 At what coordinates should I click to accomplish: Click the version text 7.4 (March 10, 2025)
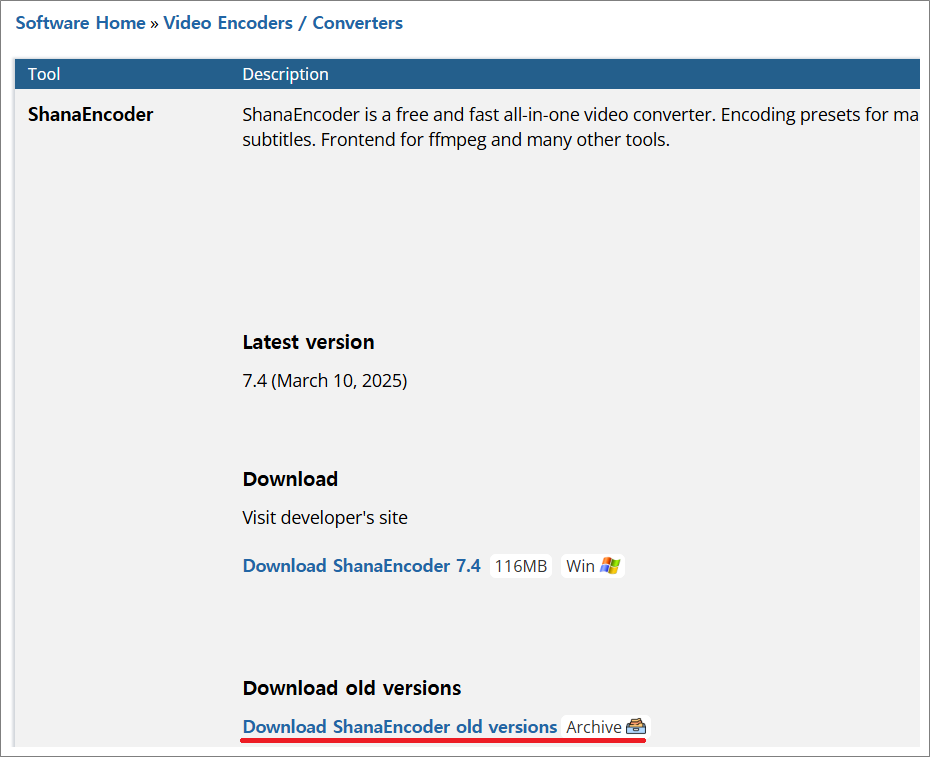325,380
